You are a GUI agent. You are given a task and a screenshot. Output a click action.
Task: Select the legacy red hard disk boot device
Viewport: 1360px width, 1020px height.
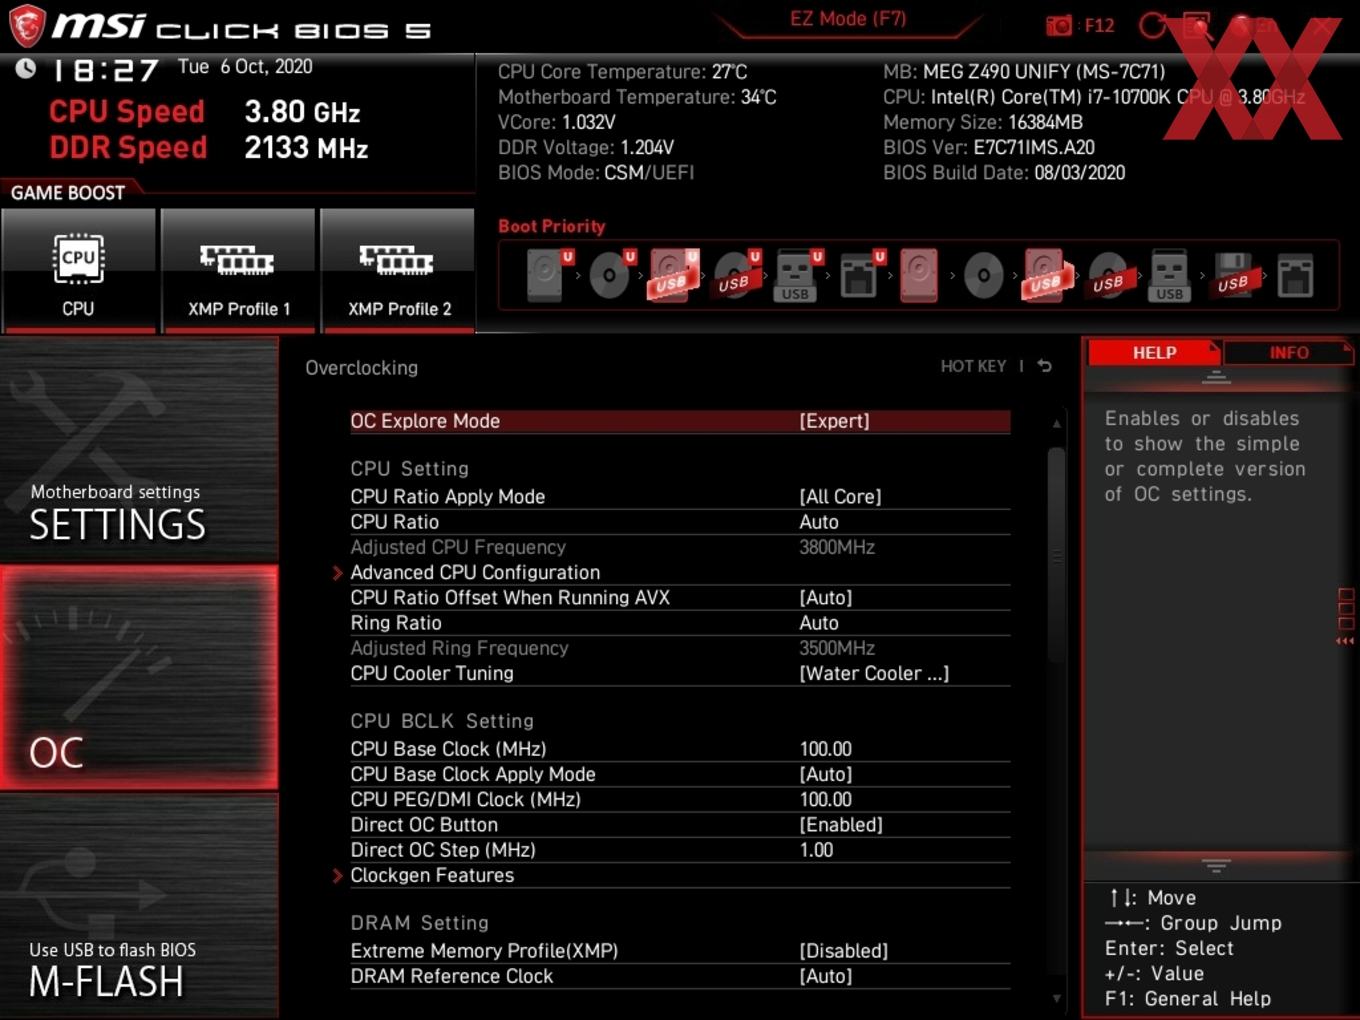coord(919,275)
